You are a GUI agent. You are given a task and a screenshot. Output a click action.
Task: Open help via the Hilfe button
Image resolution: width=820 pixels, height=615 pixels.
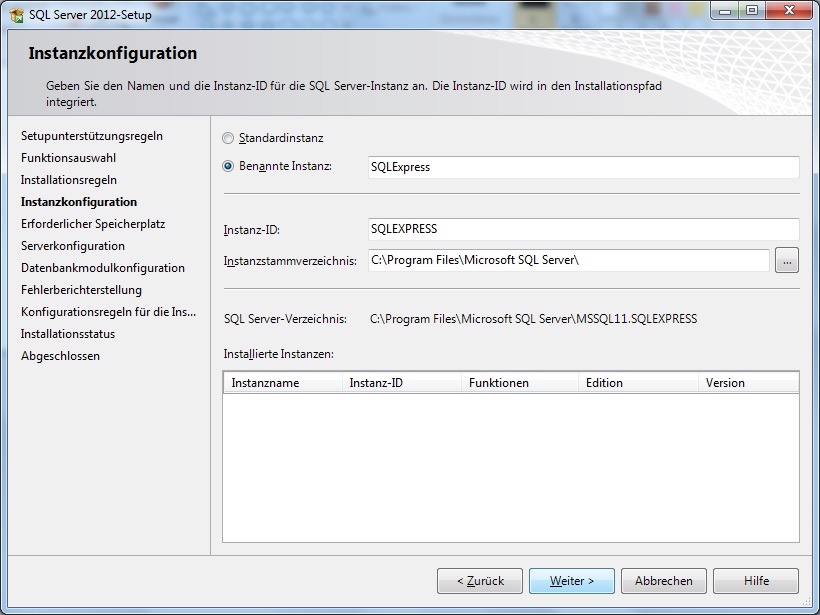tap(756, 581)
